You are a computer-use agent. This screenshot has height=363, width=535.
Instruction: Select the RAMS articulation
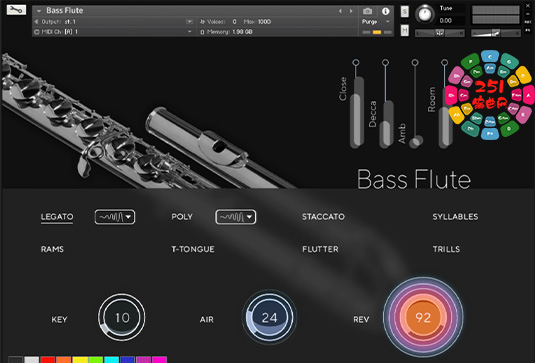(52, 249)
